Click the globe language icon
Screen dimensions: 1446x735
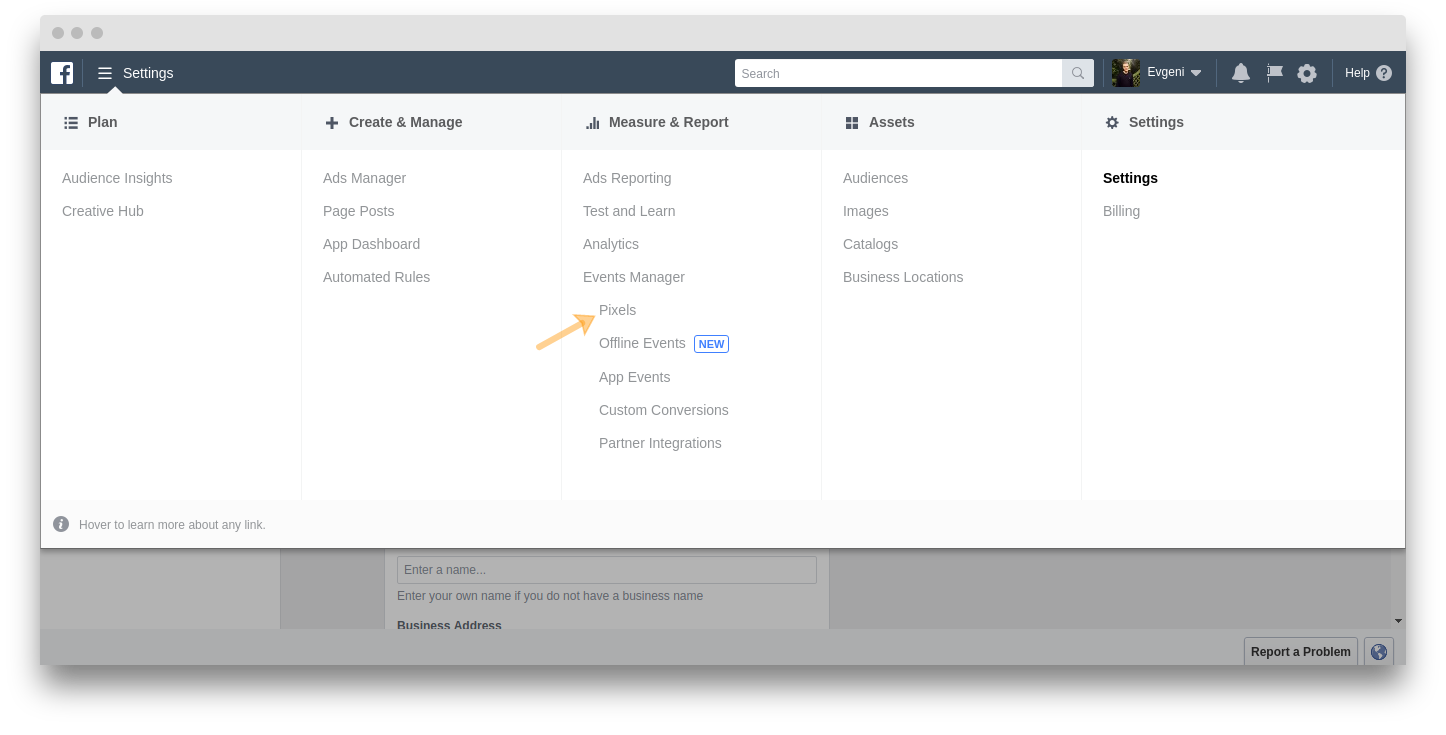tap(1379, 652)
